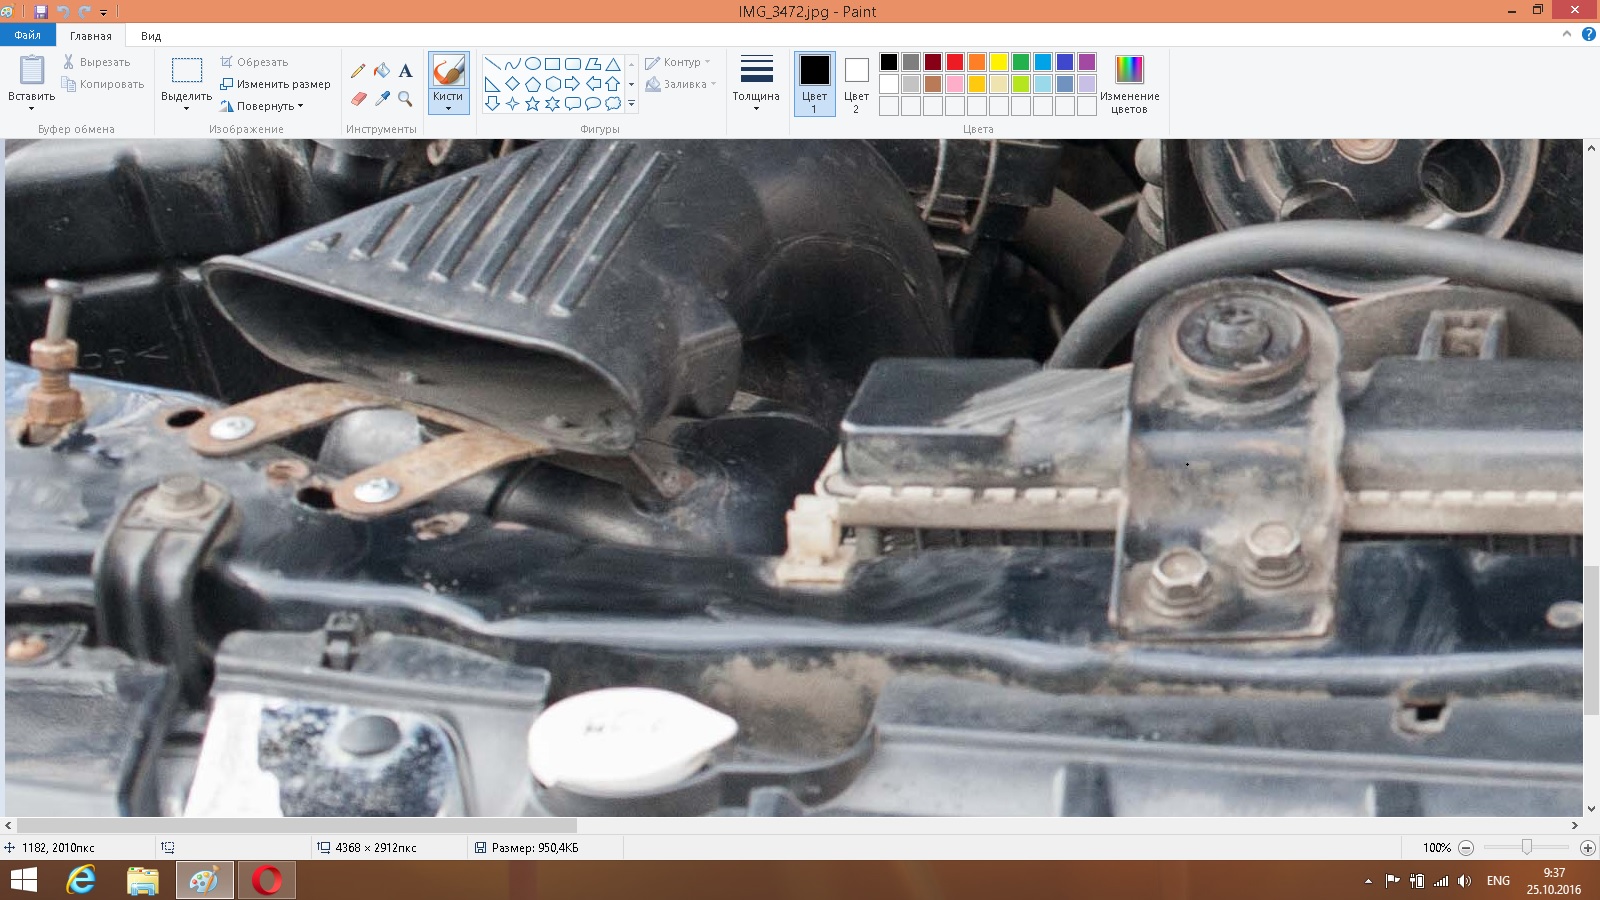Click the Crop button
Viewport: 1600px width, 900px height.
[254, 62]
